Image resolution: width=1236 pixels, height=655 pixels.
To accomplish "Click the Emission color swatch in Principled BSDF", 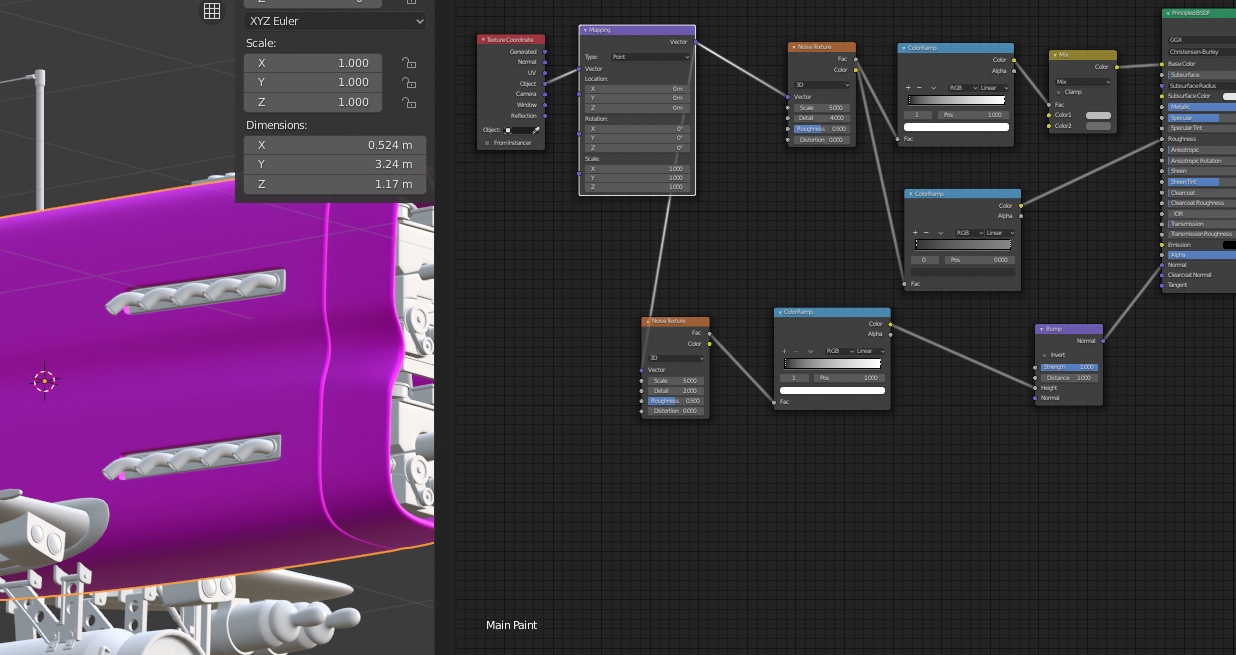I will (1228, 245).
